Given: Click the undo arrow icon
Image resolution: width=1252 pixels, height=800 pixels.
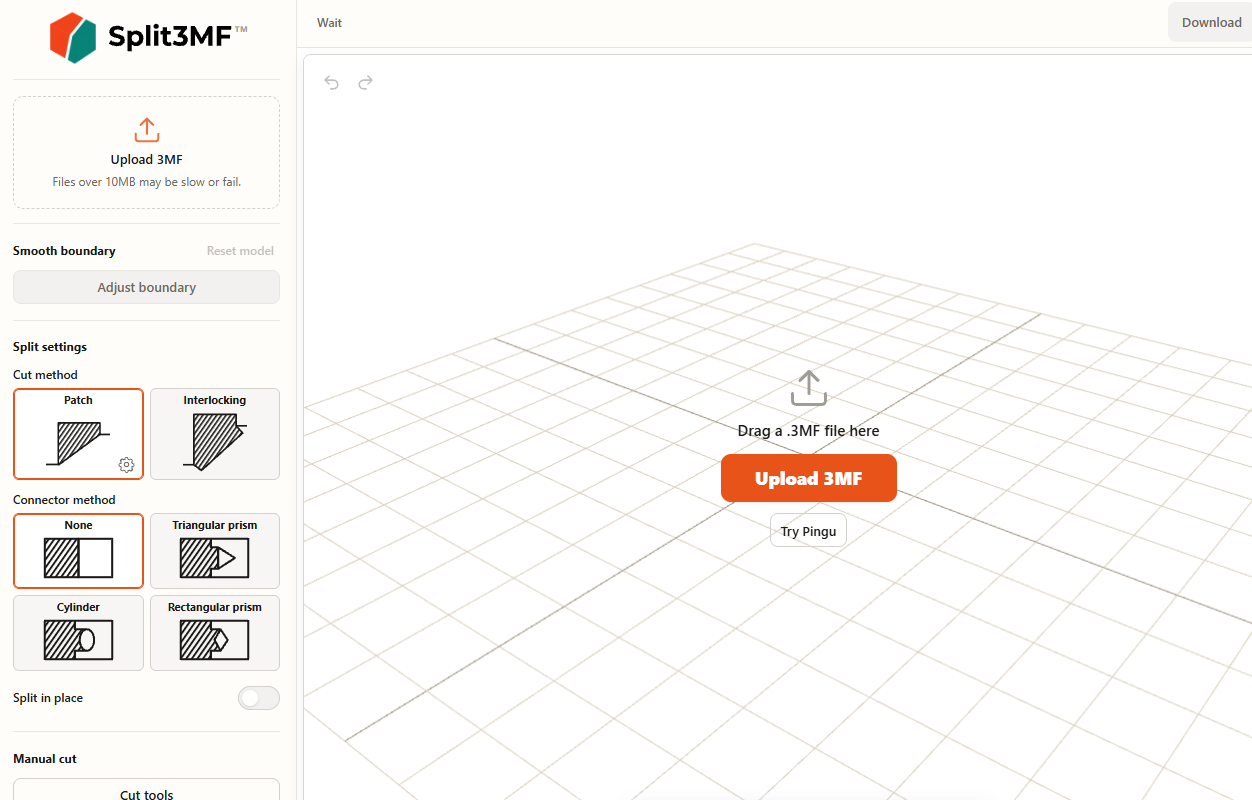Looking at the screenshot, I should coord(332,82).
